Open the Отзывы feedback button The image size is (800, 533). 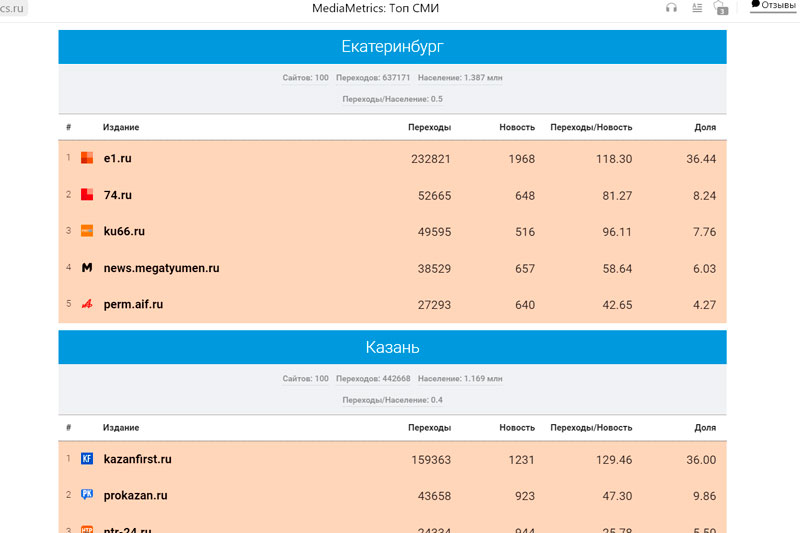tap(773, 6)
